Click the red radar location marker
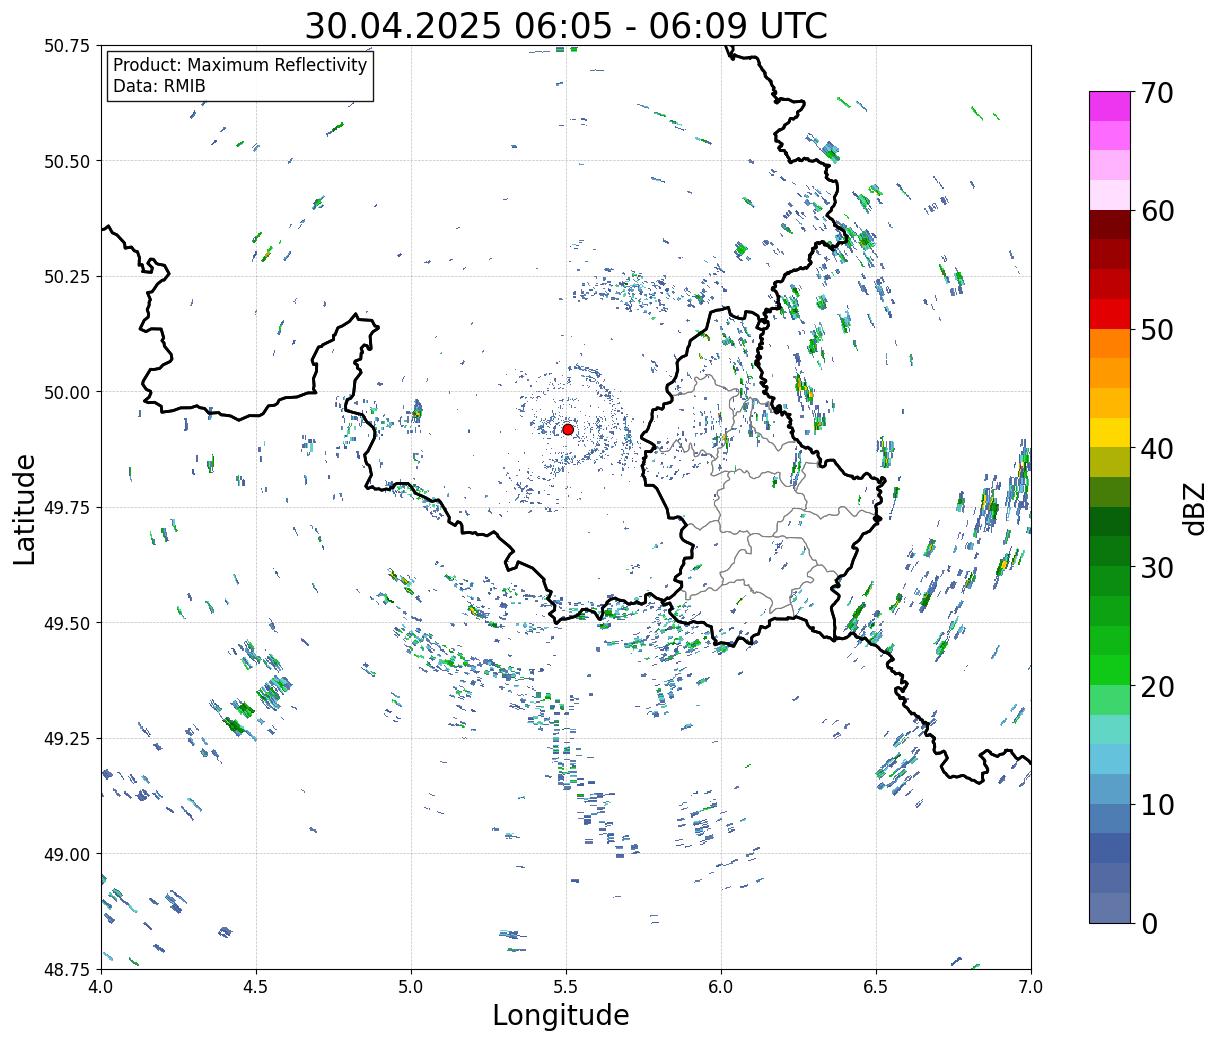The width and height of the screenshot is (1219, 1040). coord(568,429)
